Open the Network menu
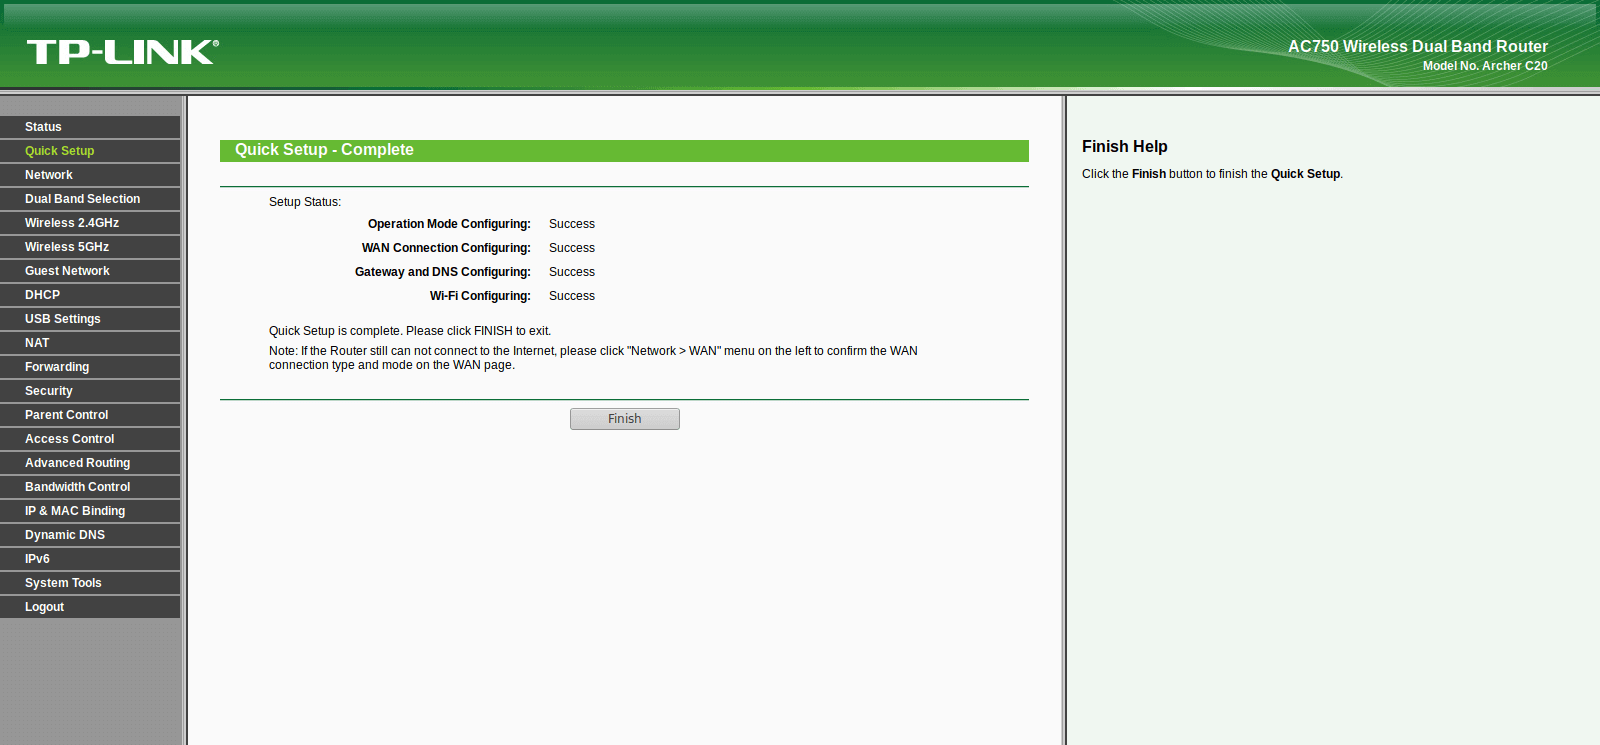 [90, 175]
